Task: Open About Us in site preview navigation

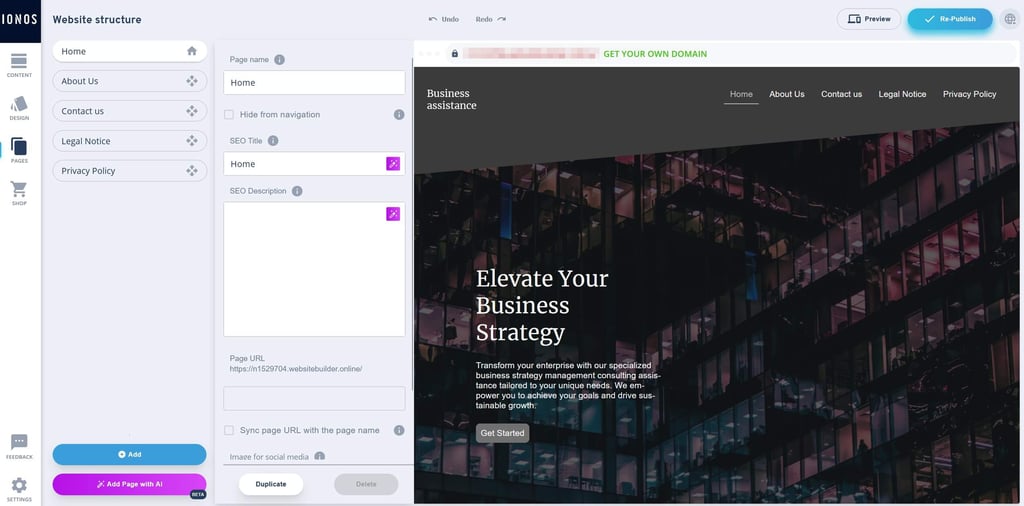Action: 786,94
